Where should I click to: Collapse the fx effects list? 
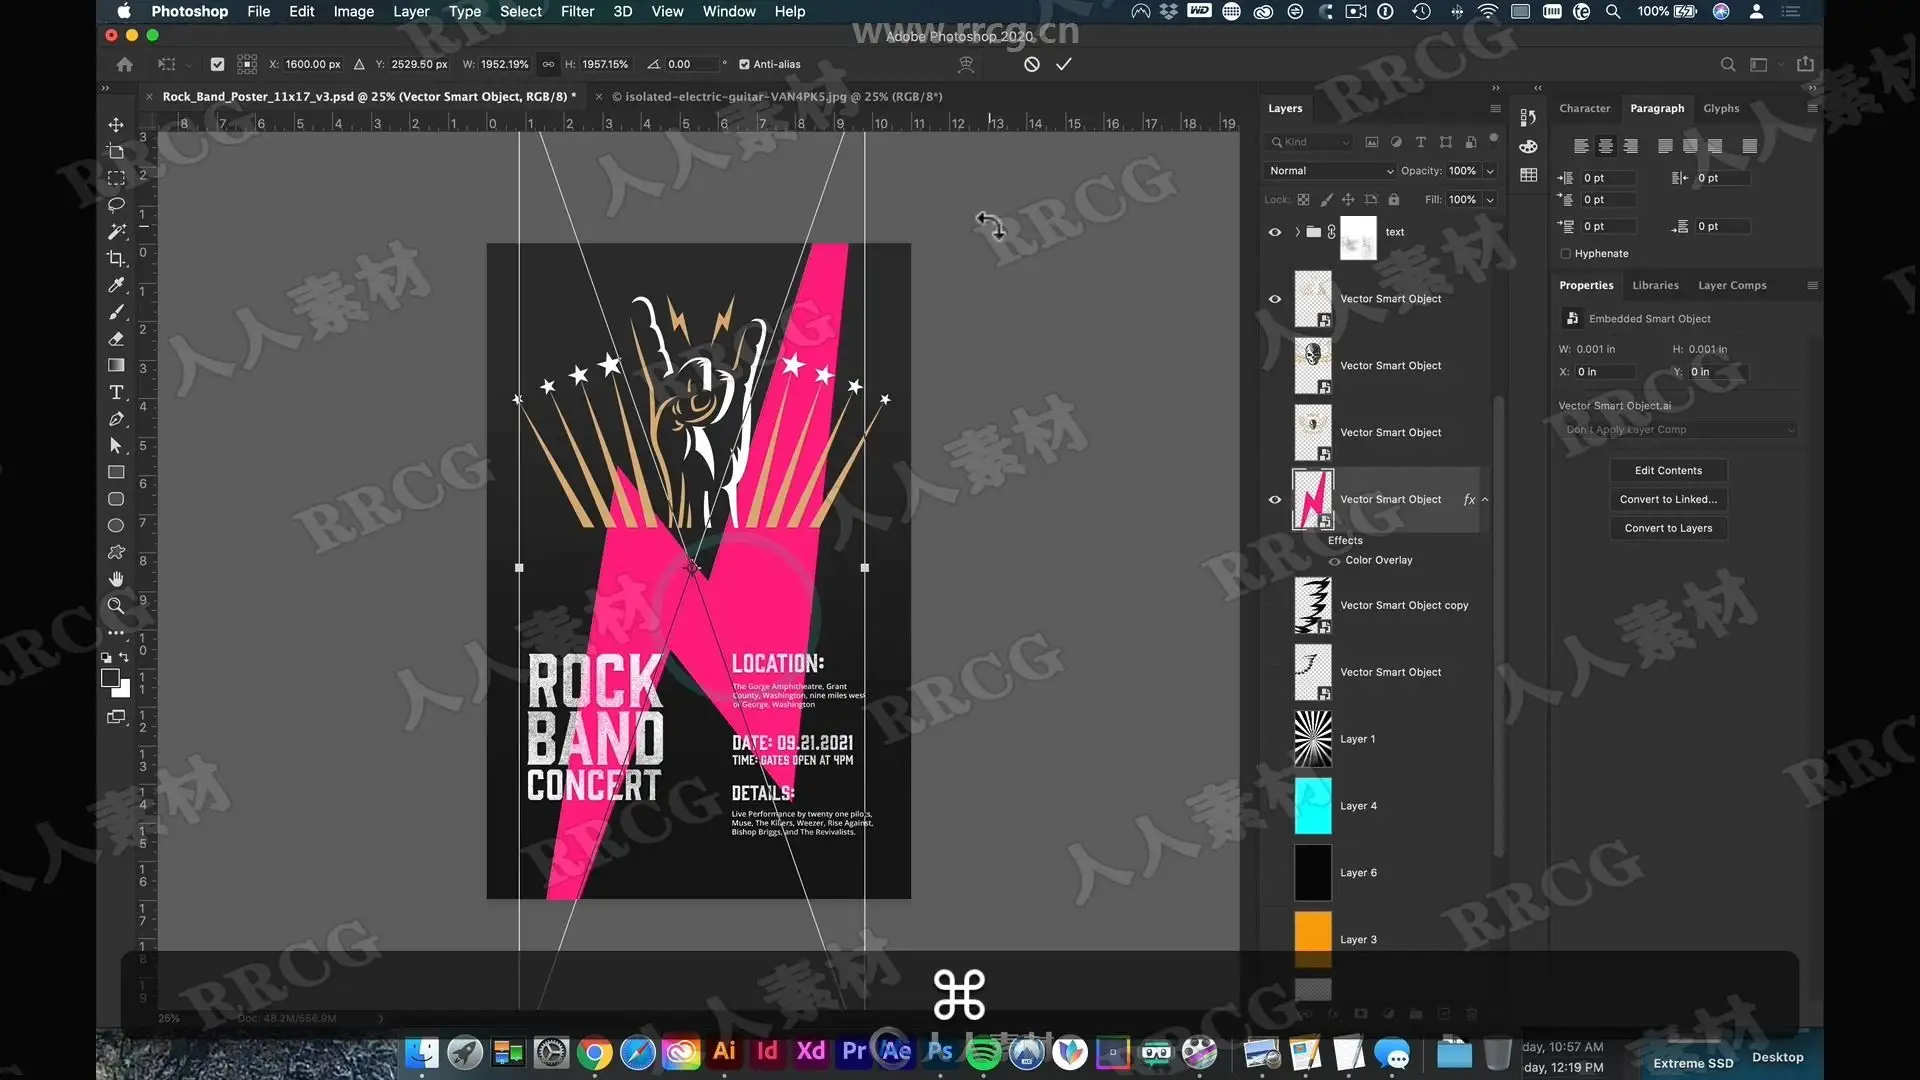tap(1485, 500)
